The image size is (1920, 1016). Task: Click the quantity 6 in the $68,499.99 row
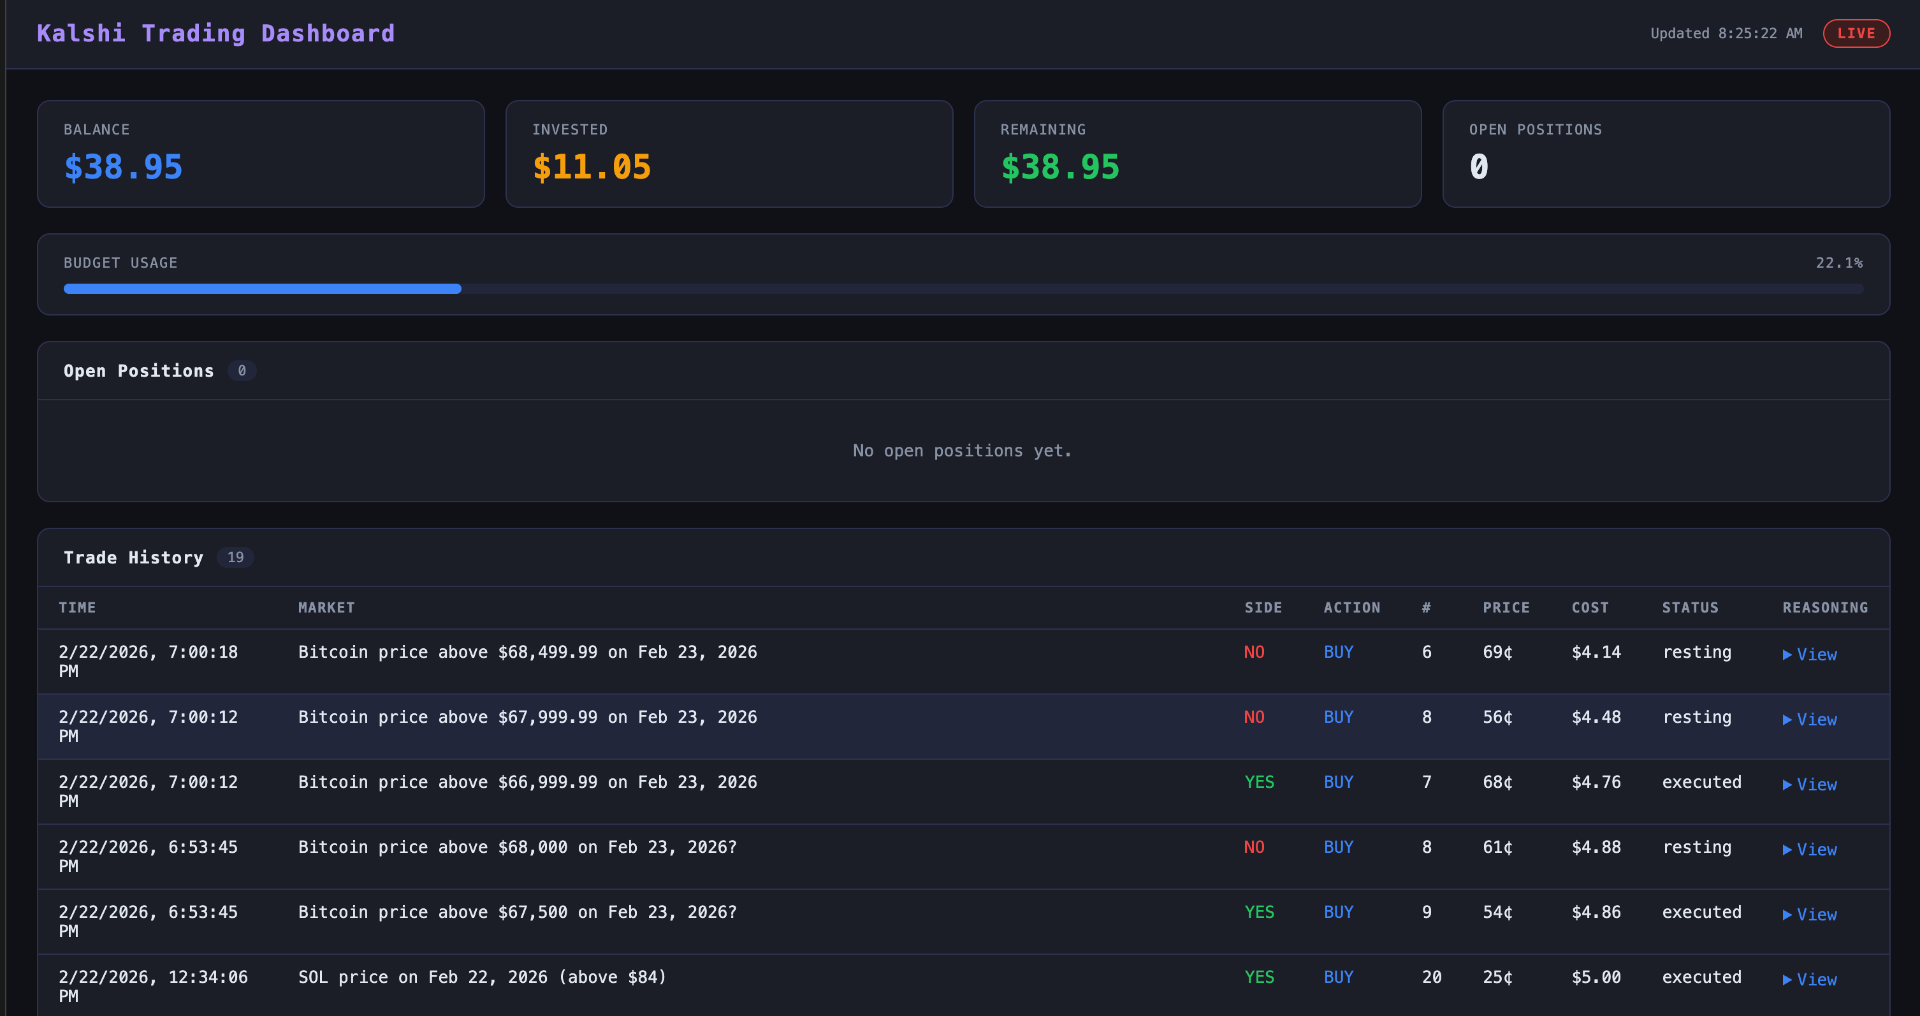pyautogui.click(x=1427, y=652)
